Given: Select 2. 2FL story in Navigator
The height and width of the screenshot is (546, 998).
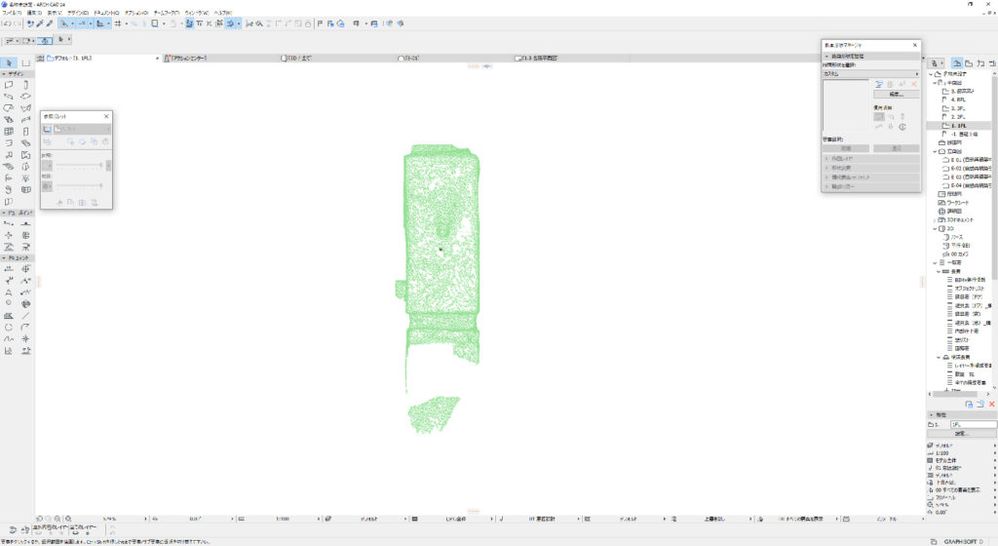Looking at the screenshot, I should tap(958, 117).
